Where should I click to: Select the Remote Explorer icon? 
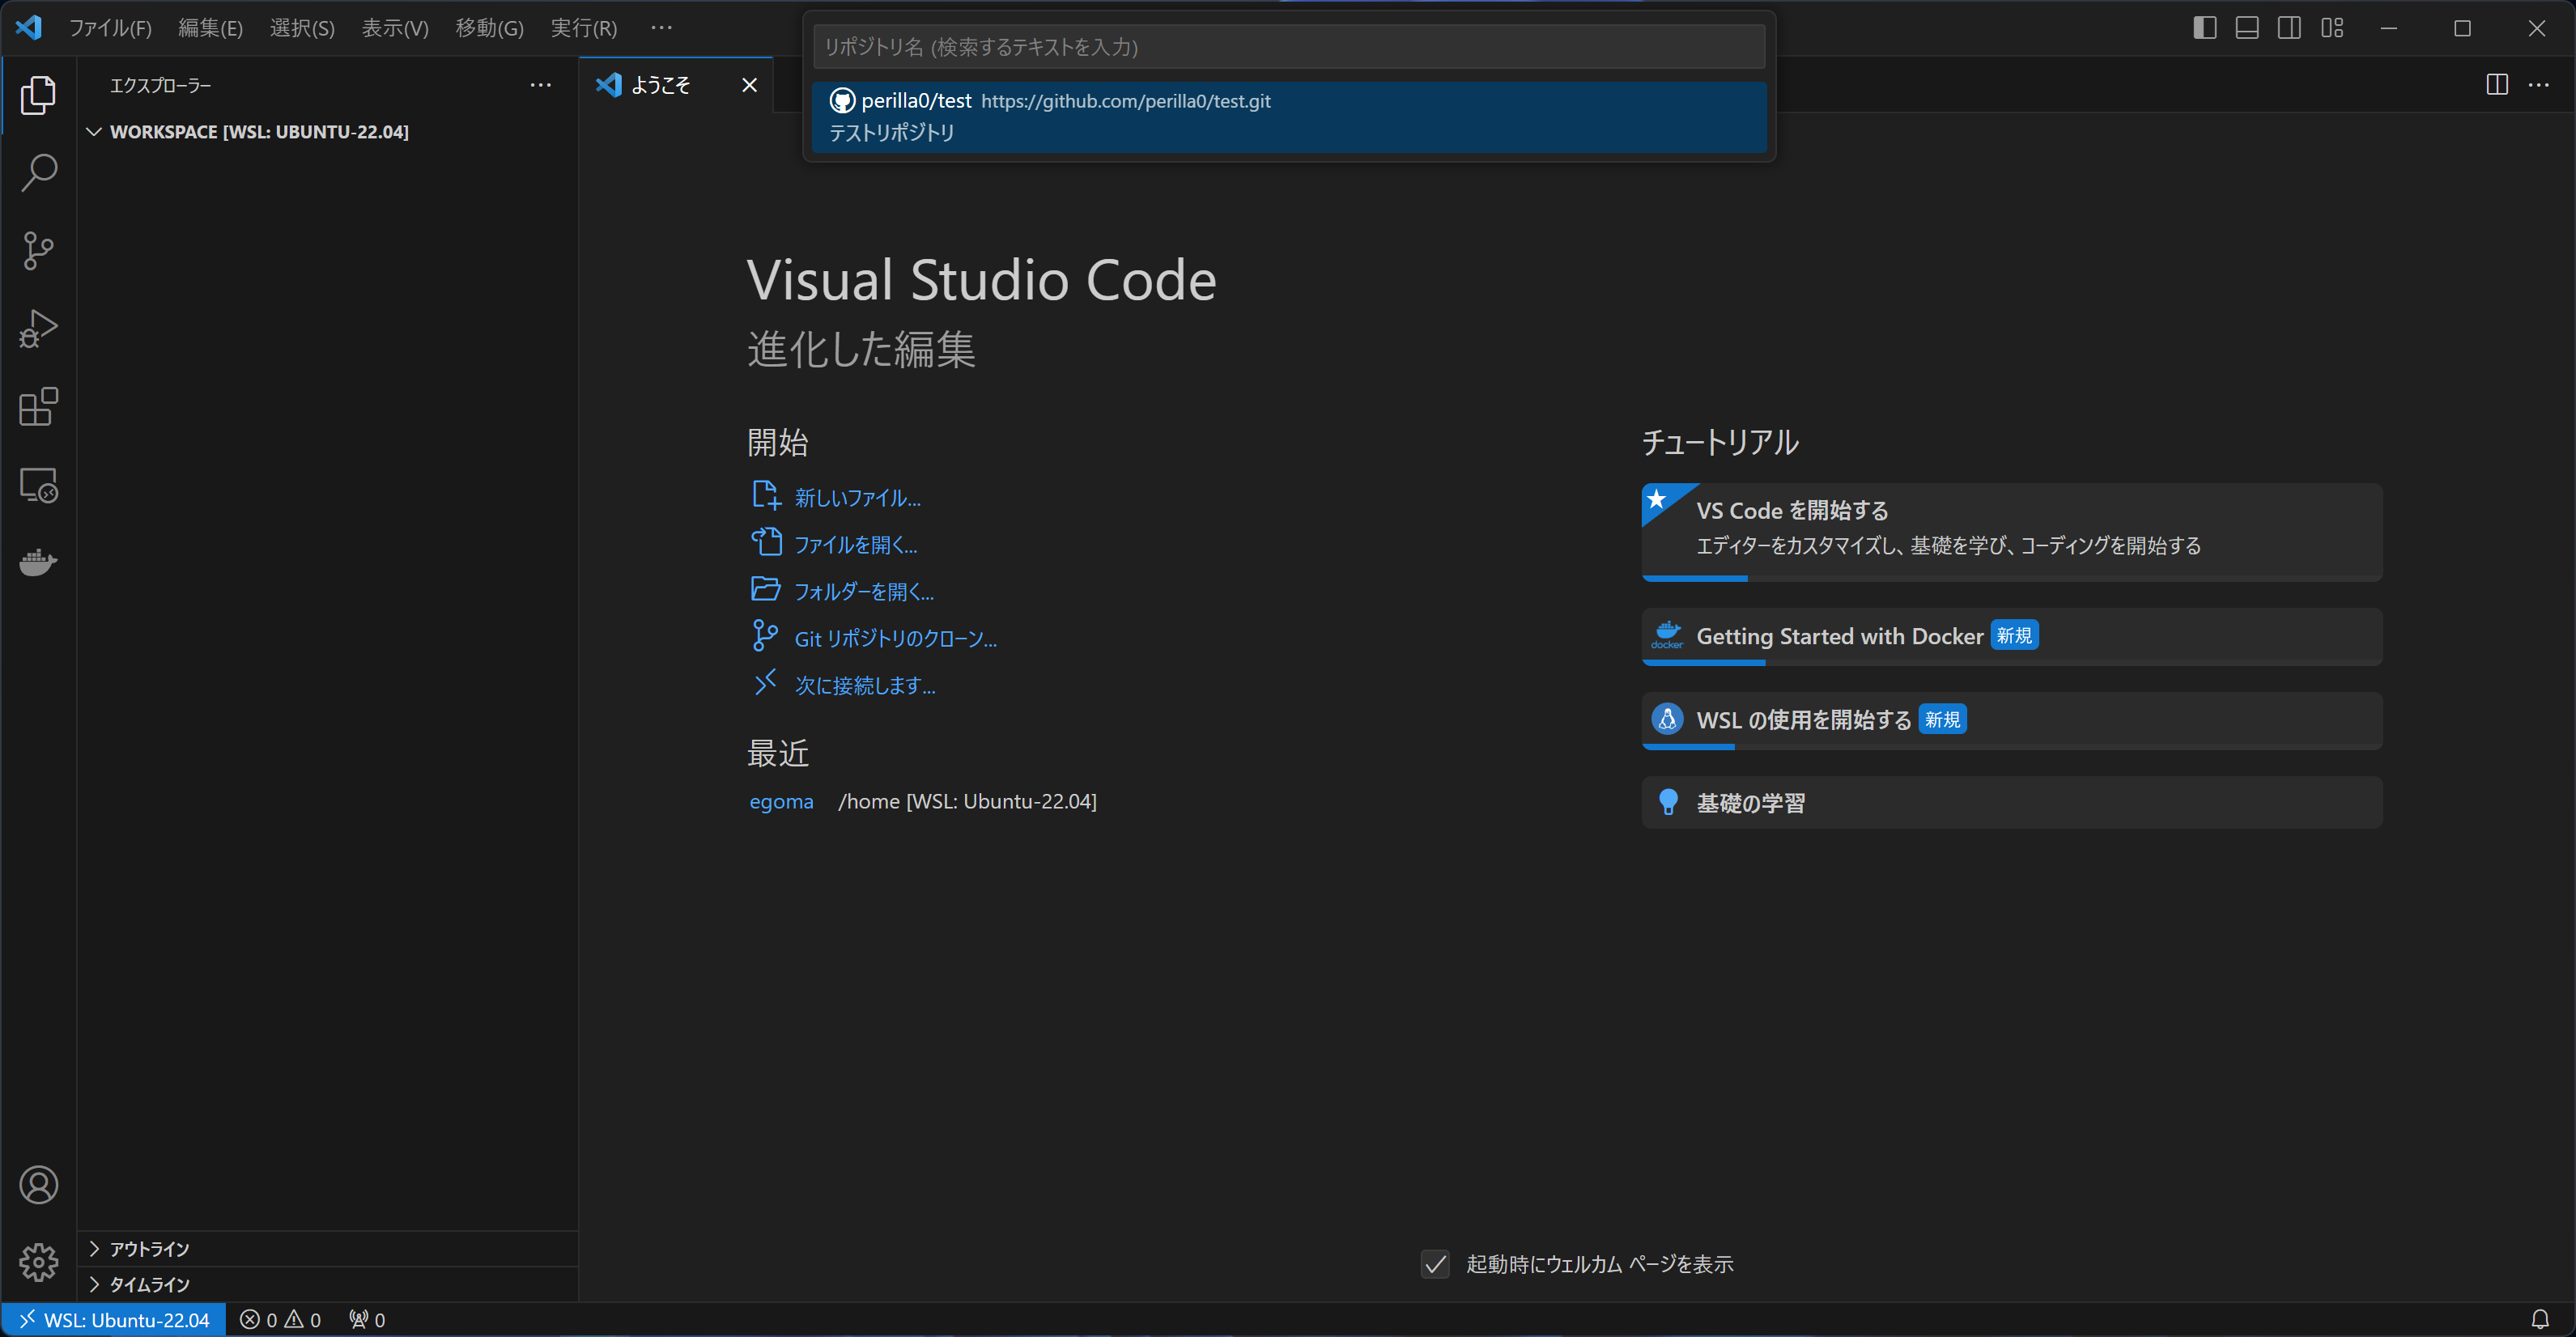coord(38,484)
